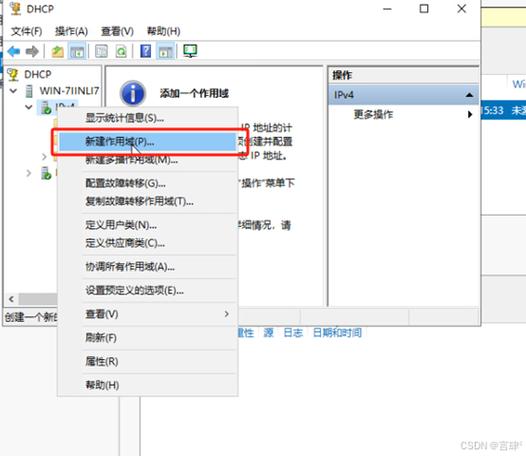This screenshot has height=456, width=526.
Task: Choose 协调所有作用域(A)...
Action: coord(148,266)
